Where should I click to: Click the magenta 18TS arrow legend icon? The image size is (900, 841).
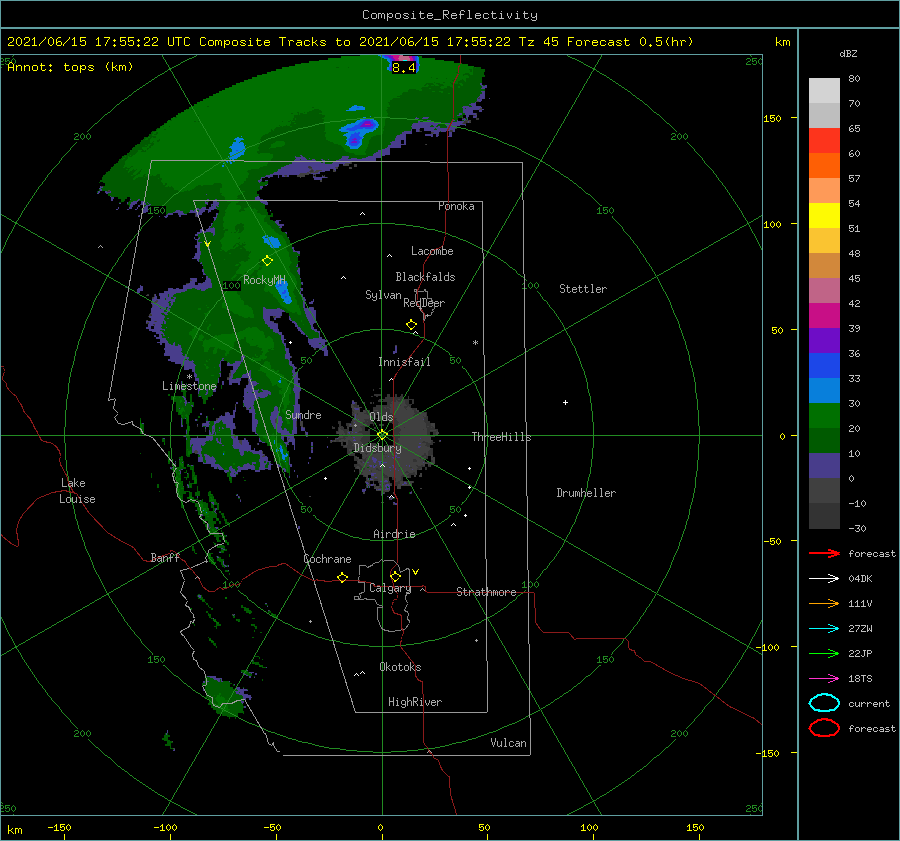pyautogui.click(x=824, y=679)
